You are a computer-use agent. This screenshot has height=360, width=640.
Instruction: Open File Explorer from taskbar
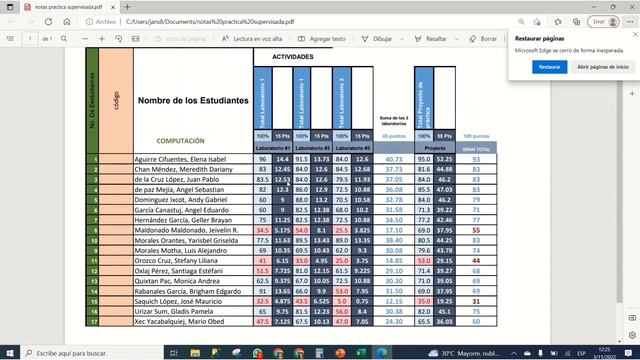(195, 353)
